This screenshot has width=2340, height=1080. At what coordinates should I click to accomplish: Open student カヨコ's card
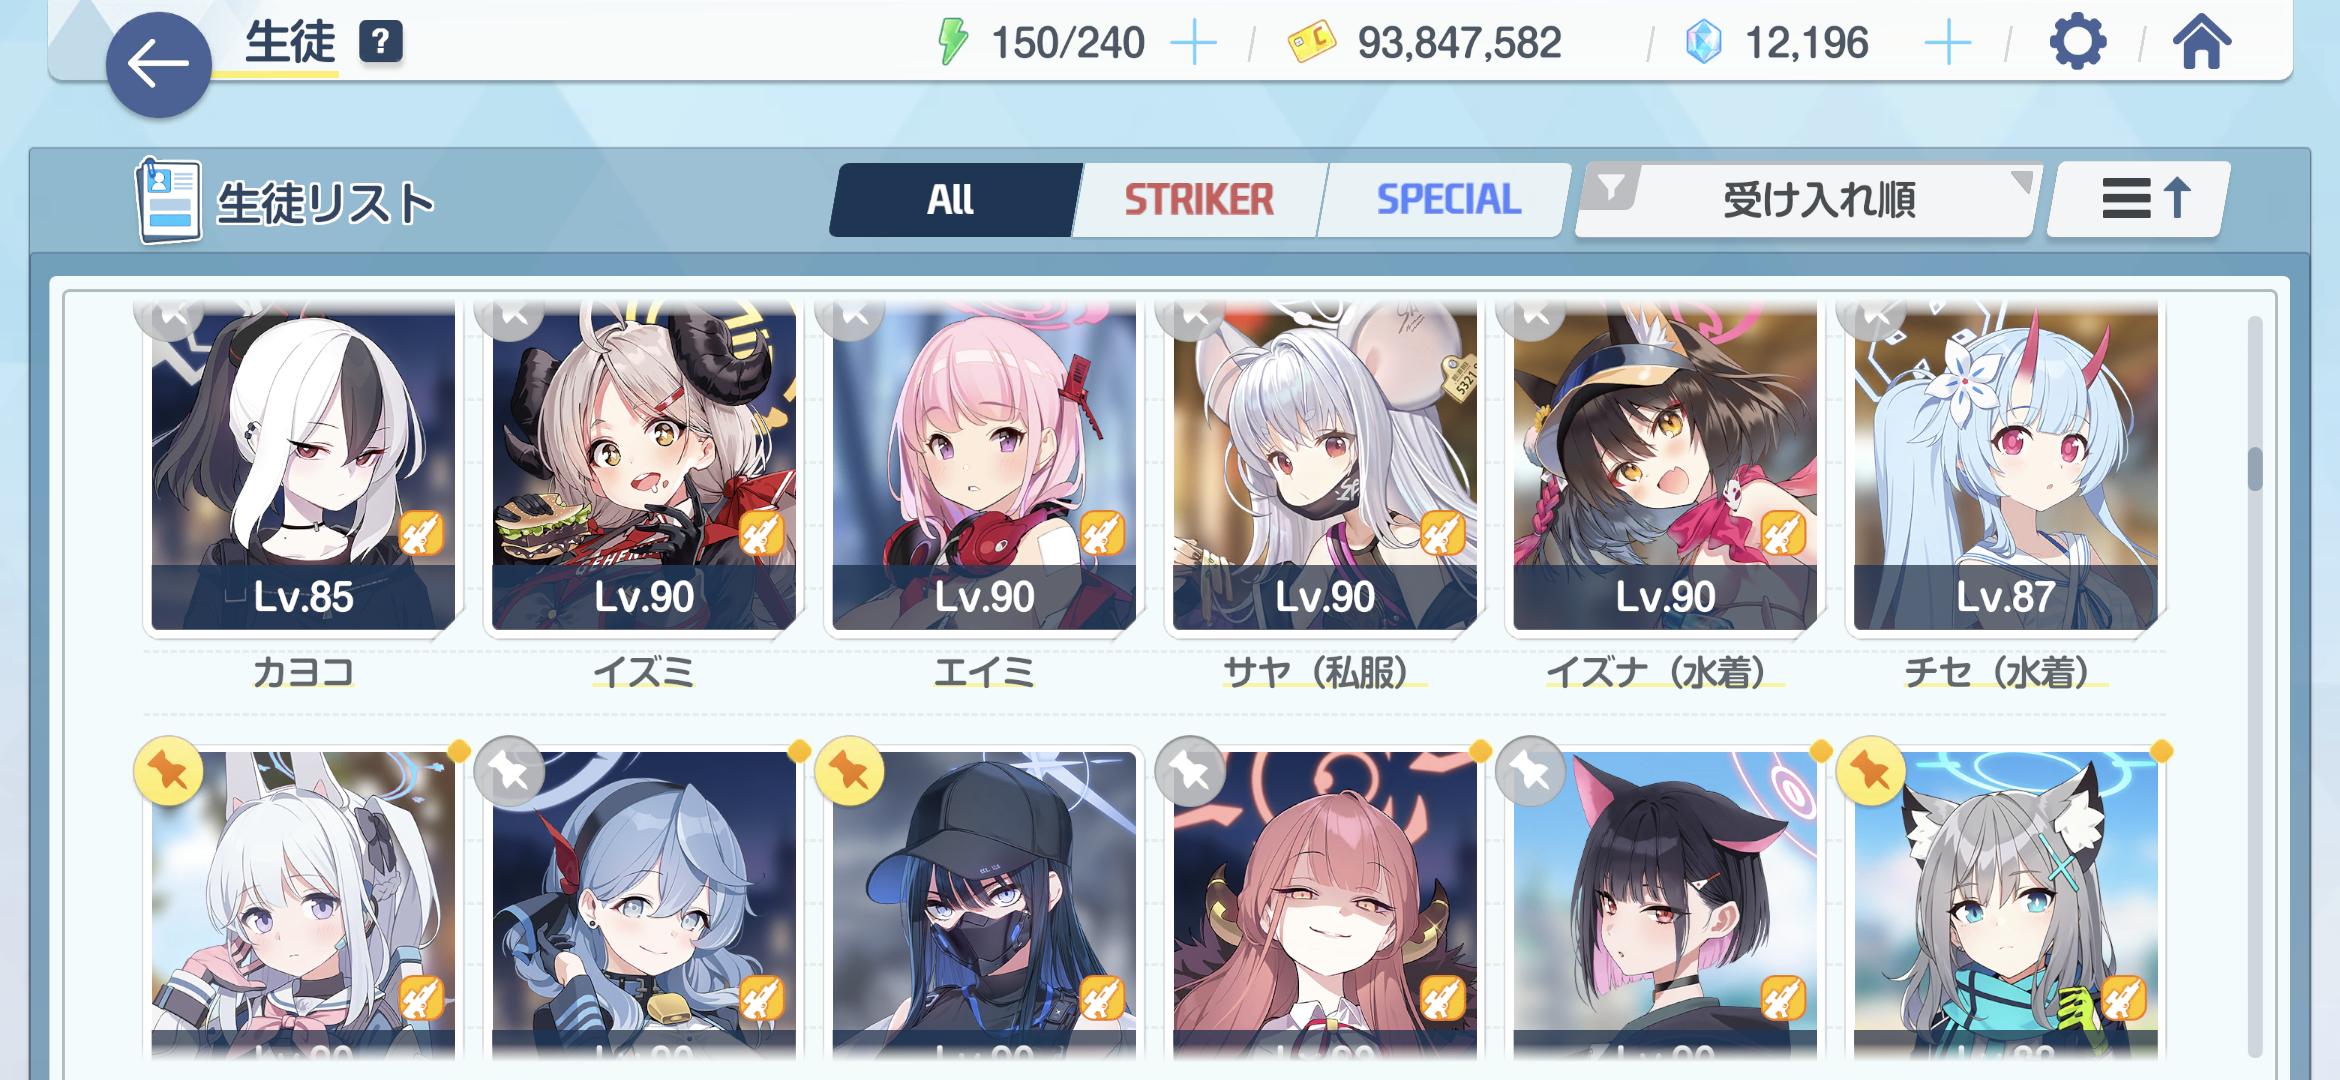(x=303, y=467)
